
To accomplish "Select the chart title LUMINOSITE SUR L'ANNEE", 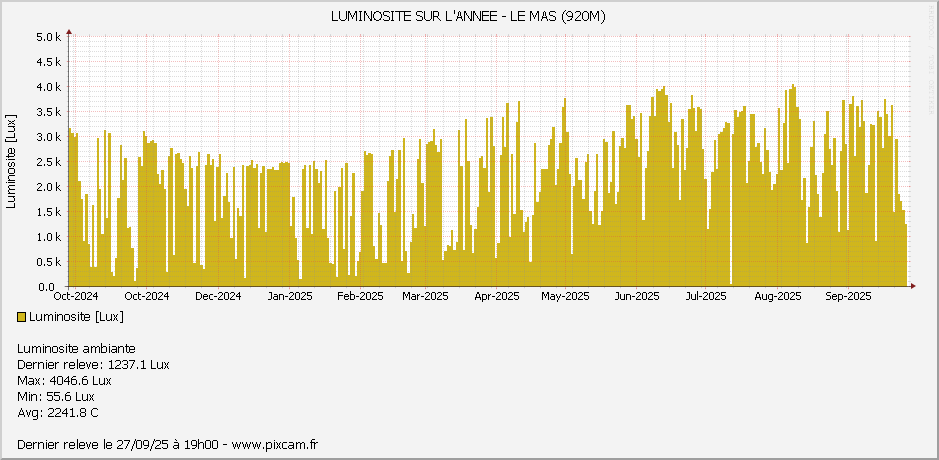I will click(x=468, y=16).
